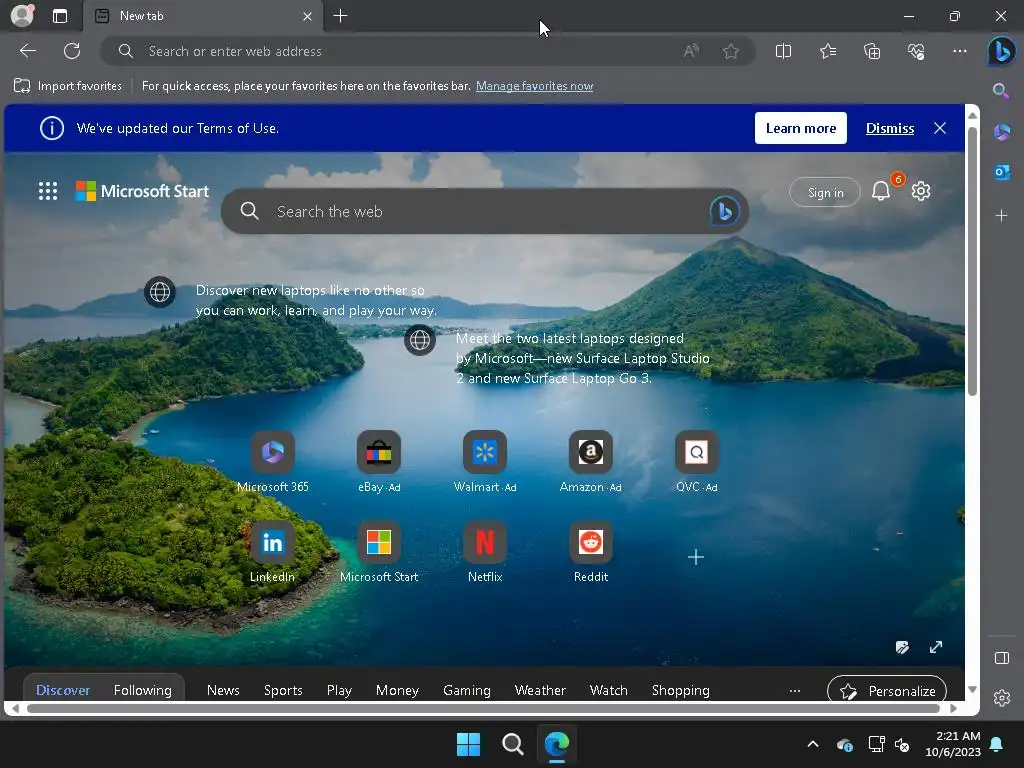Add a new quick link site
This screenshot has height=768, width=1024.
click(x=696, y=557)
